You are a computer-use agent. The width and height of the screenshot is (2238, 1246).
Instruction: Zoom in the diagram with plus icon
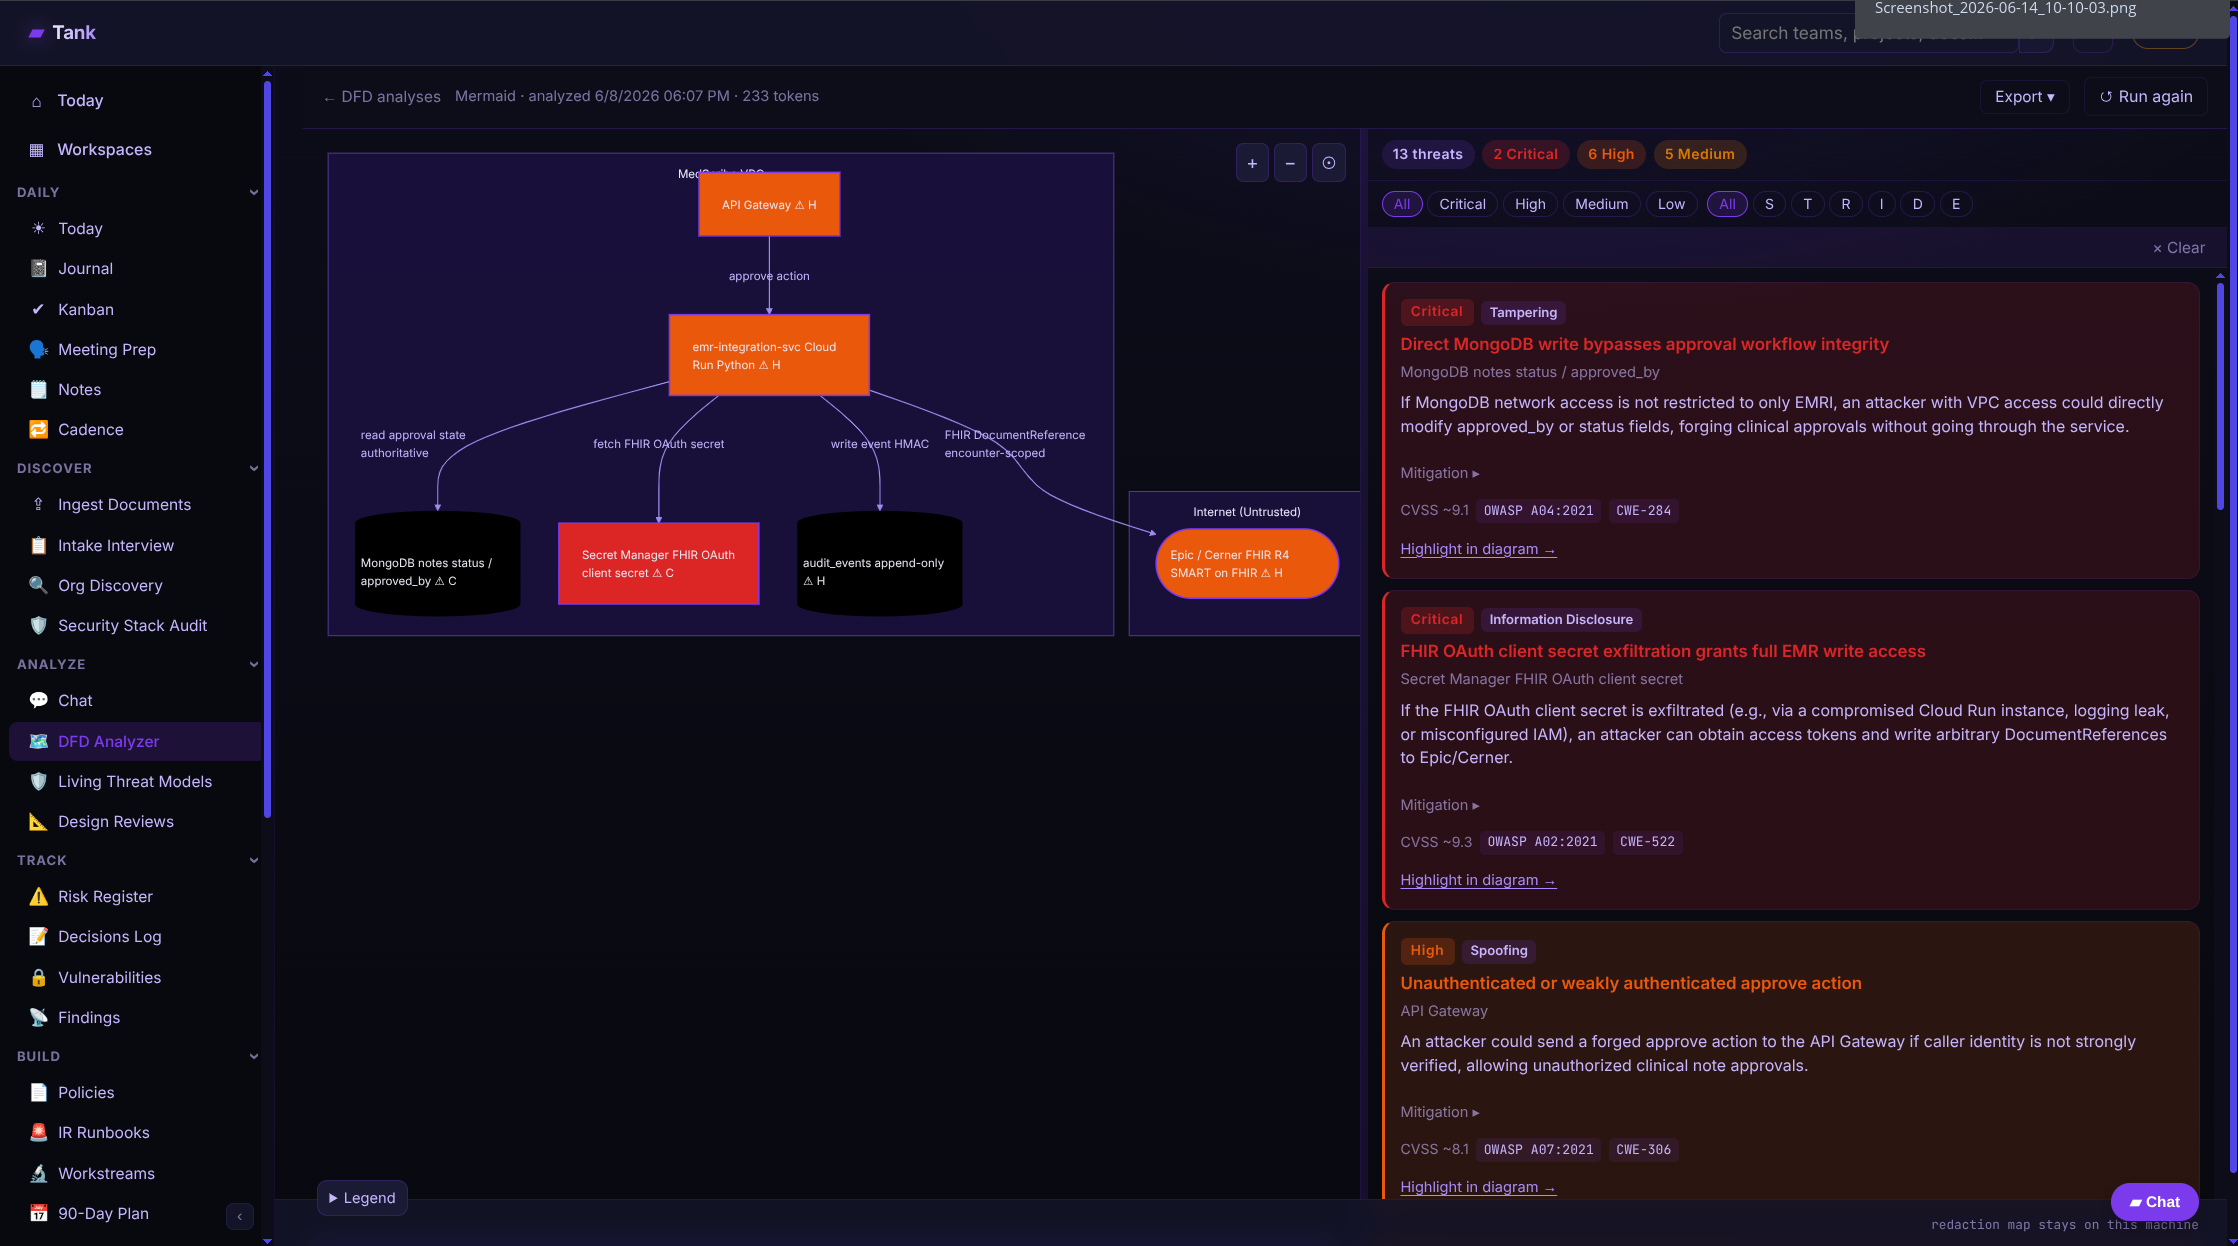pyautogui.click(x=1252, y=163)
